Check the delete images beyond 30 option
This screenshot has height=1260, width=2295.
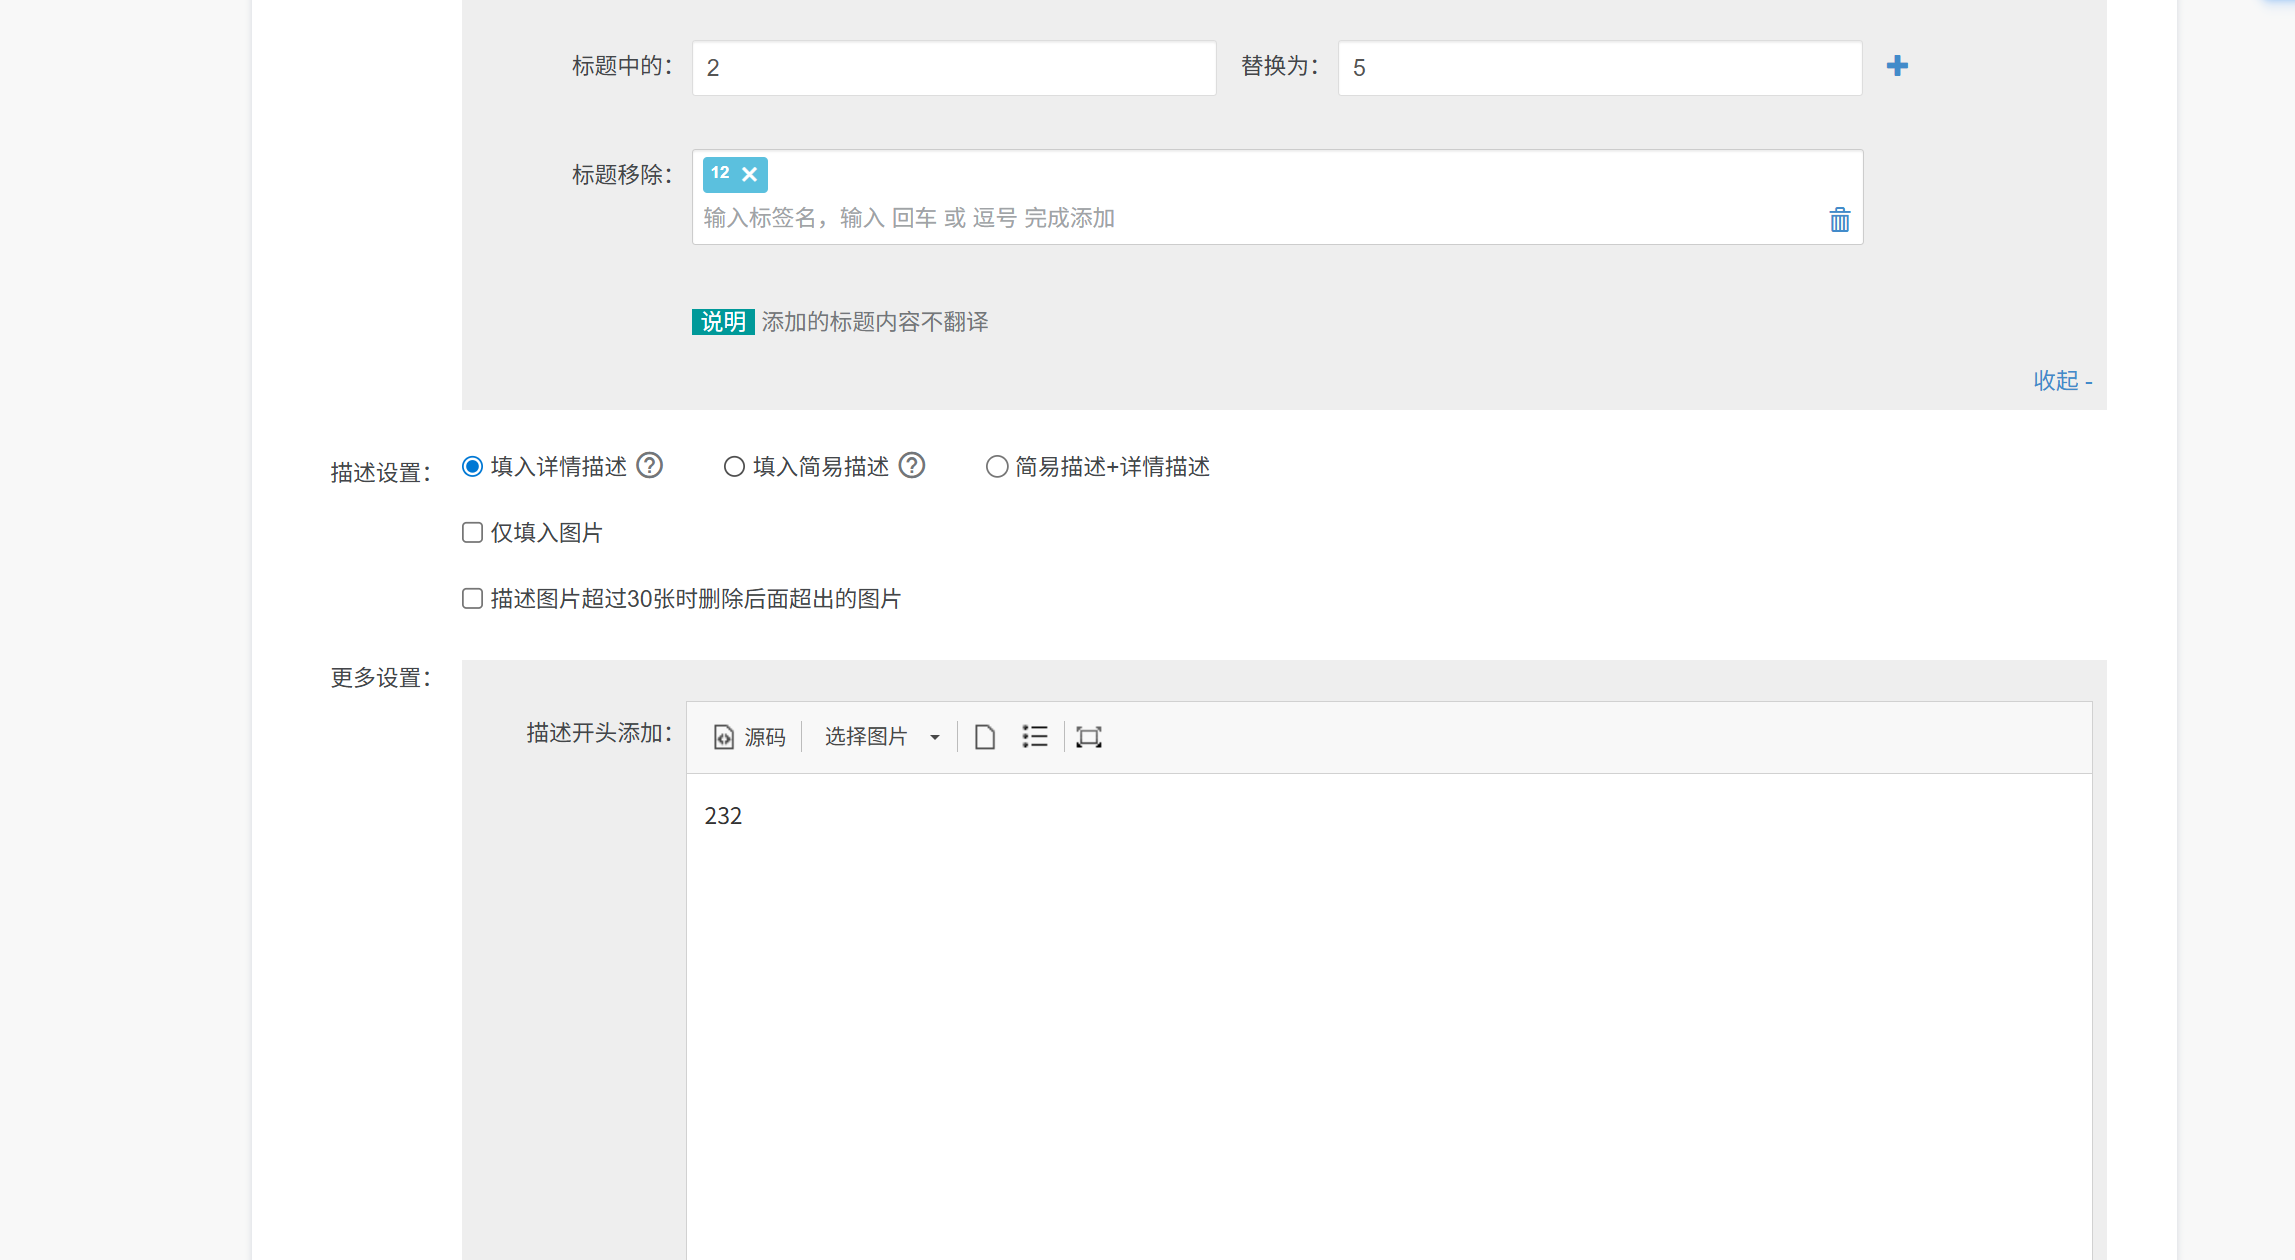point(473,599)
